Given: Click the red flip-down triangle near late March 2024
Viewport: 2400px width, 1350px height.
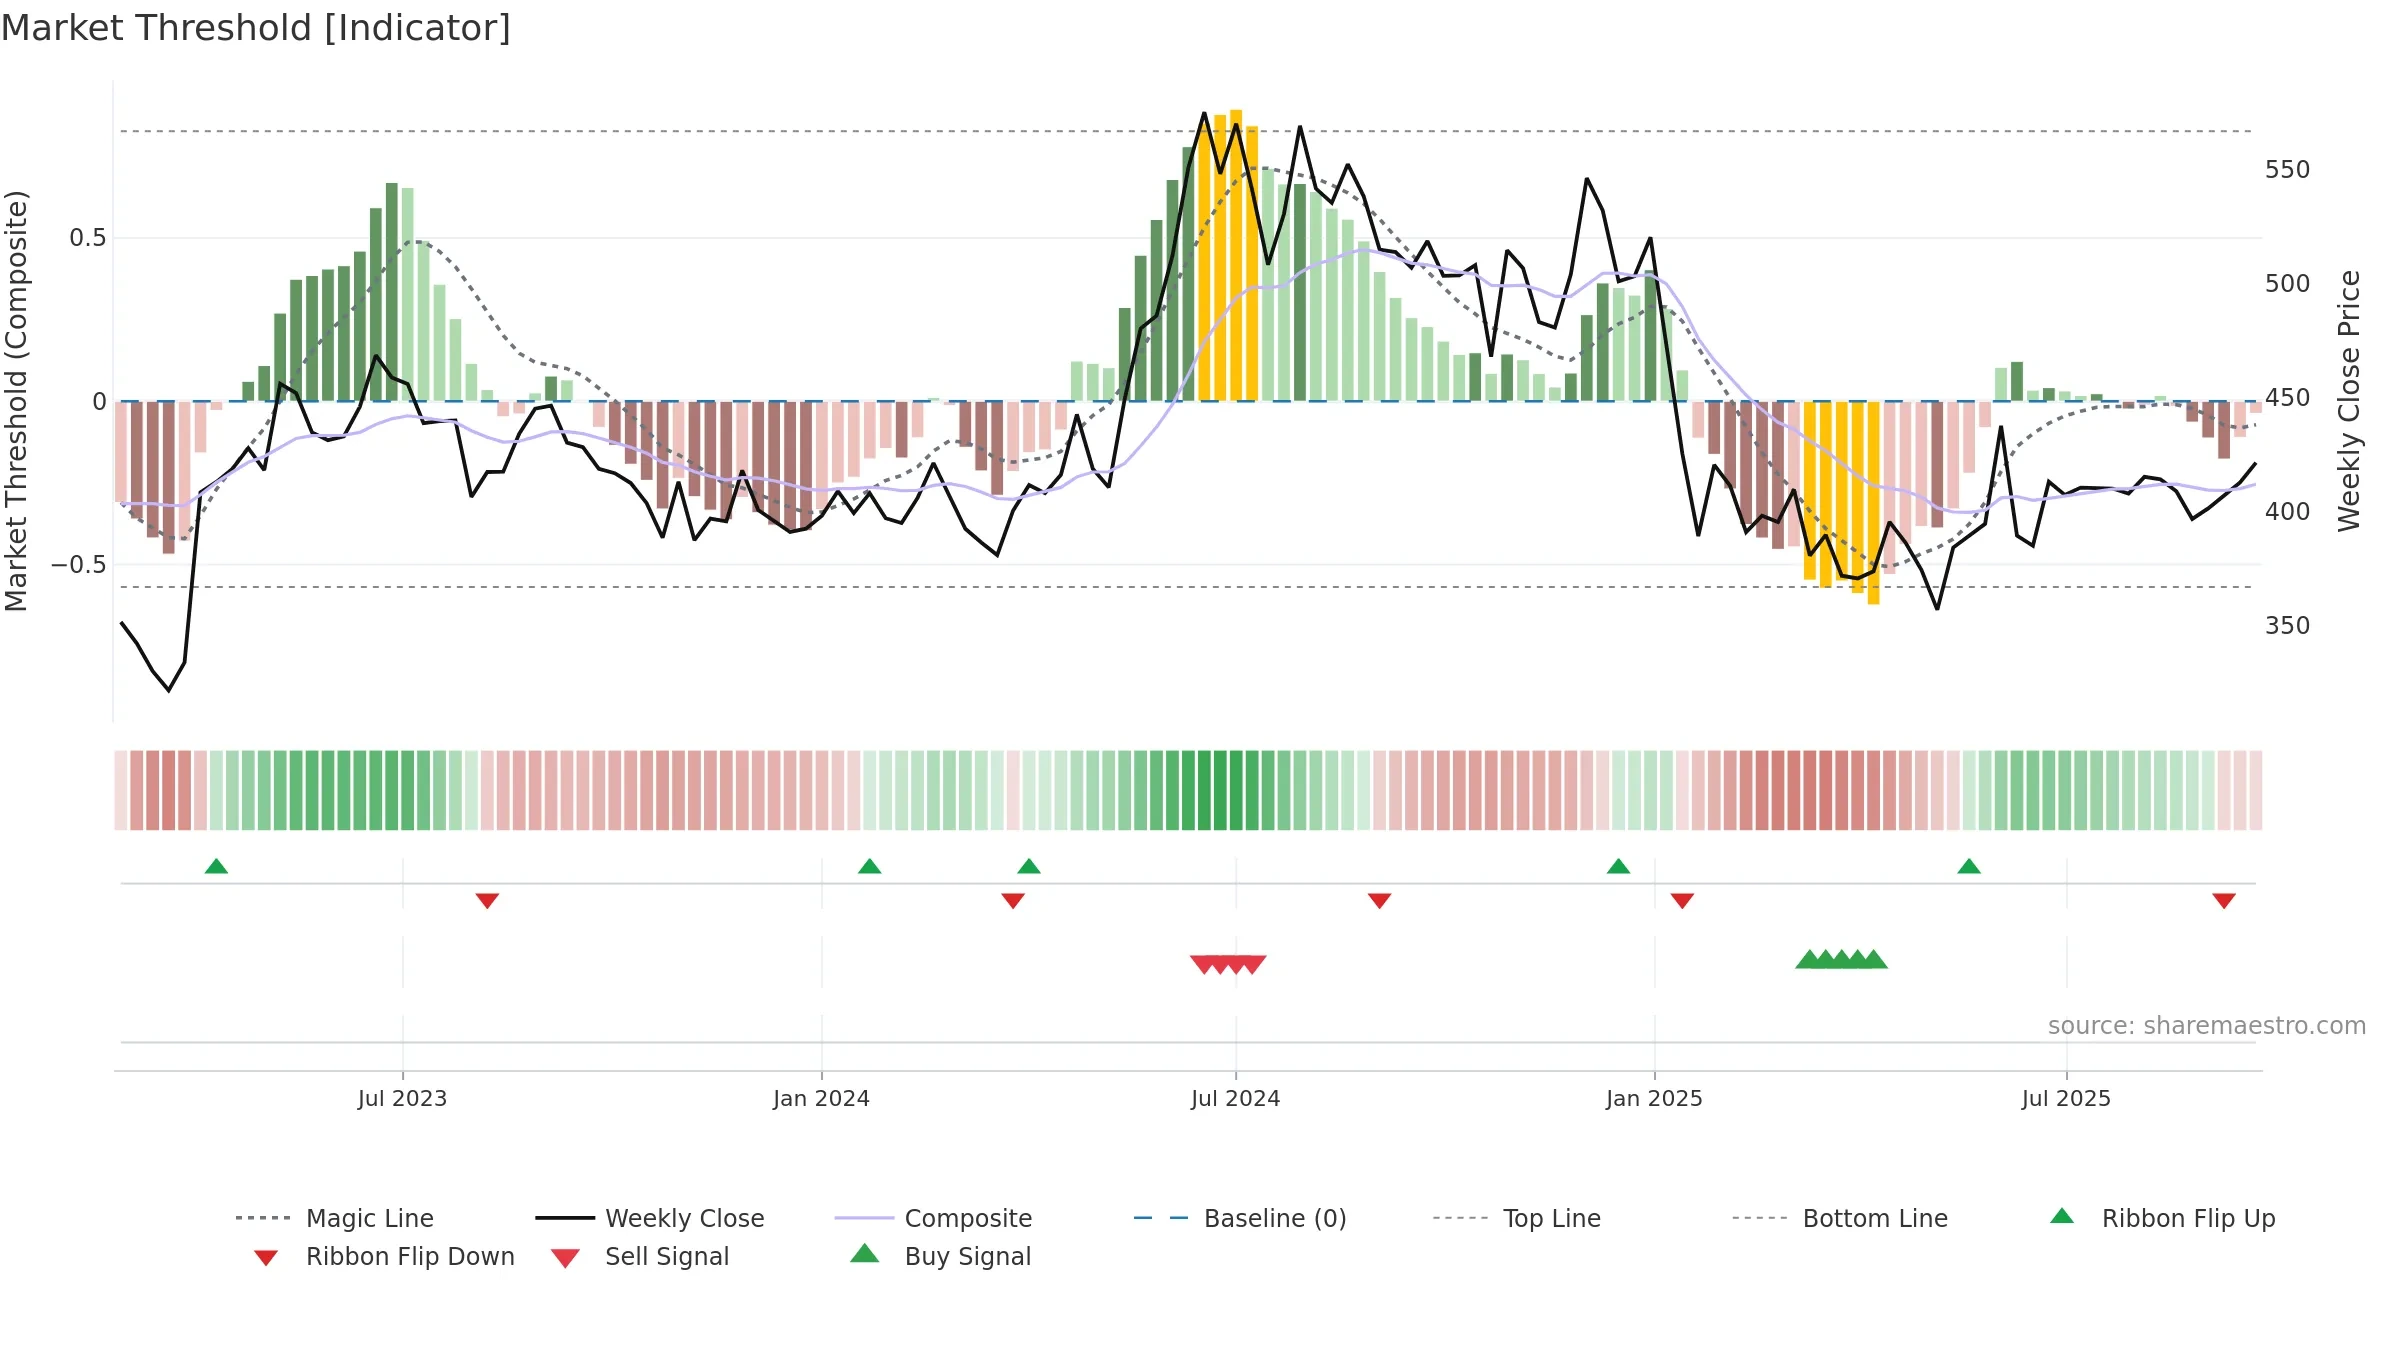Looking at the screenshot, I should [x=1013, y=901].
